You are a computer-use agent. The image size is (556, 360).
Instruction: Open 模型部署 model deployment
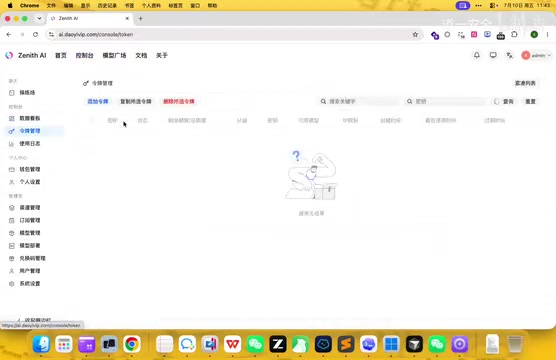[x=29, y=245]
